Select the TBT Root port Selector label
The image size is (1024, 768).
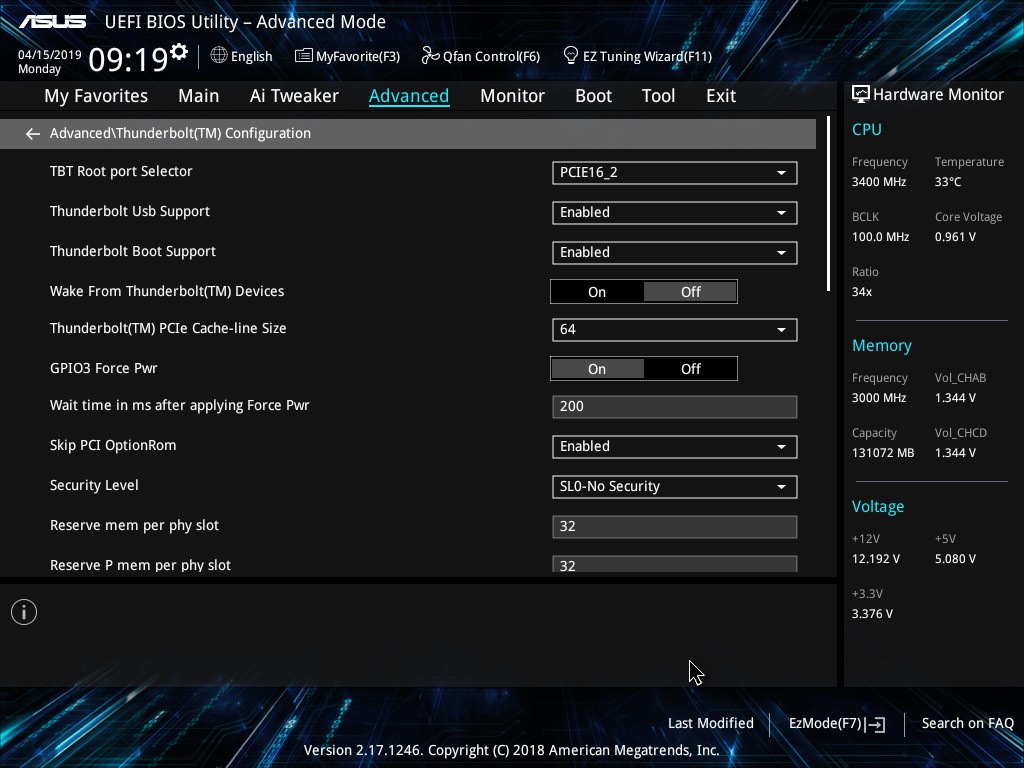(x=121, y=172)
